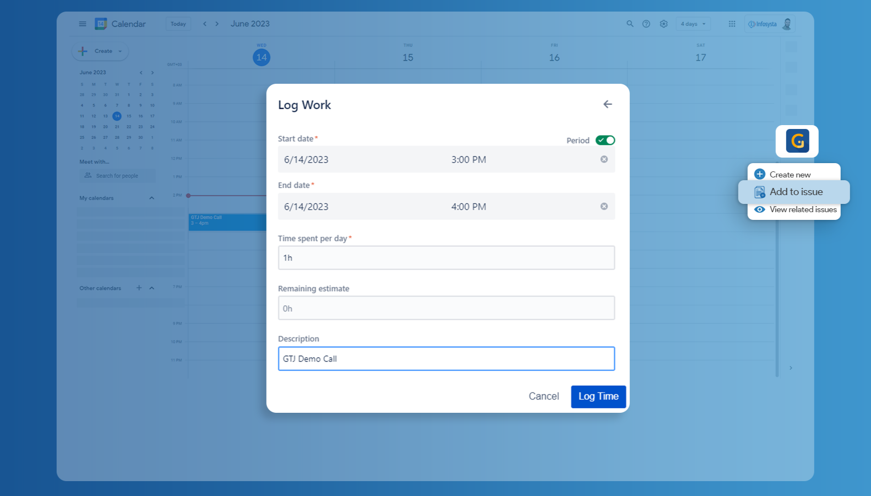
Task: Click the document icon beside Add to issue
Action: [759, 192]
